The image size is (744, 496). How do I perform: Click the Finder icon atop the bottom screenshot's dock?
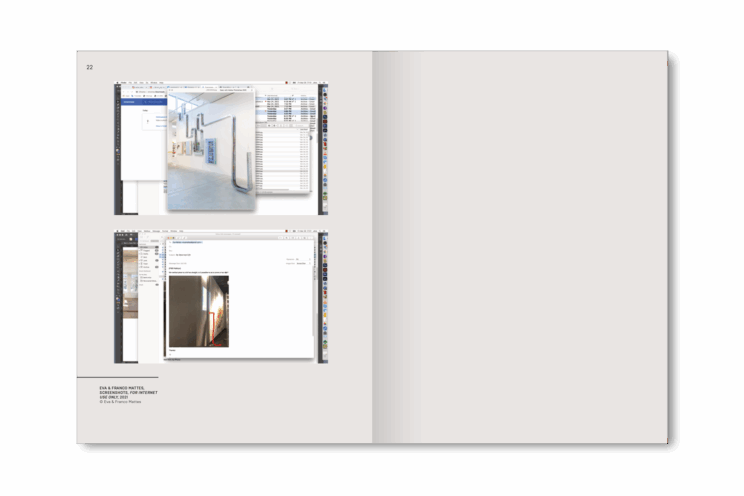(323, 239)
